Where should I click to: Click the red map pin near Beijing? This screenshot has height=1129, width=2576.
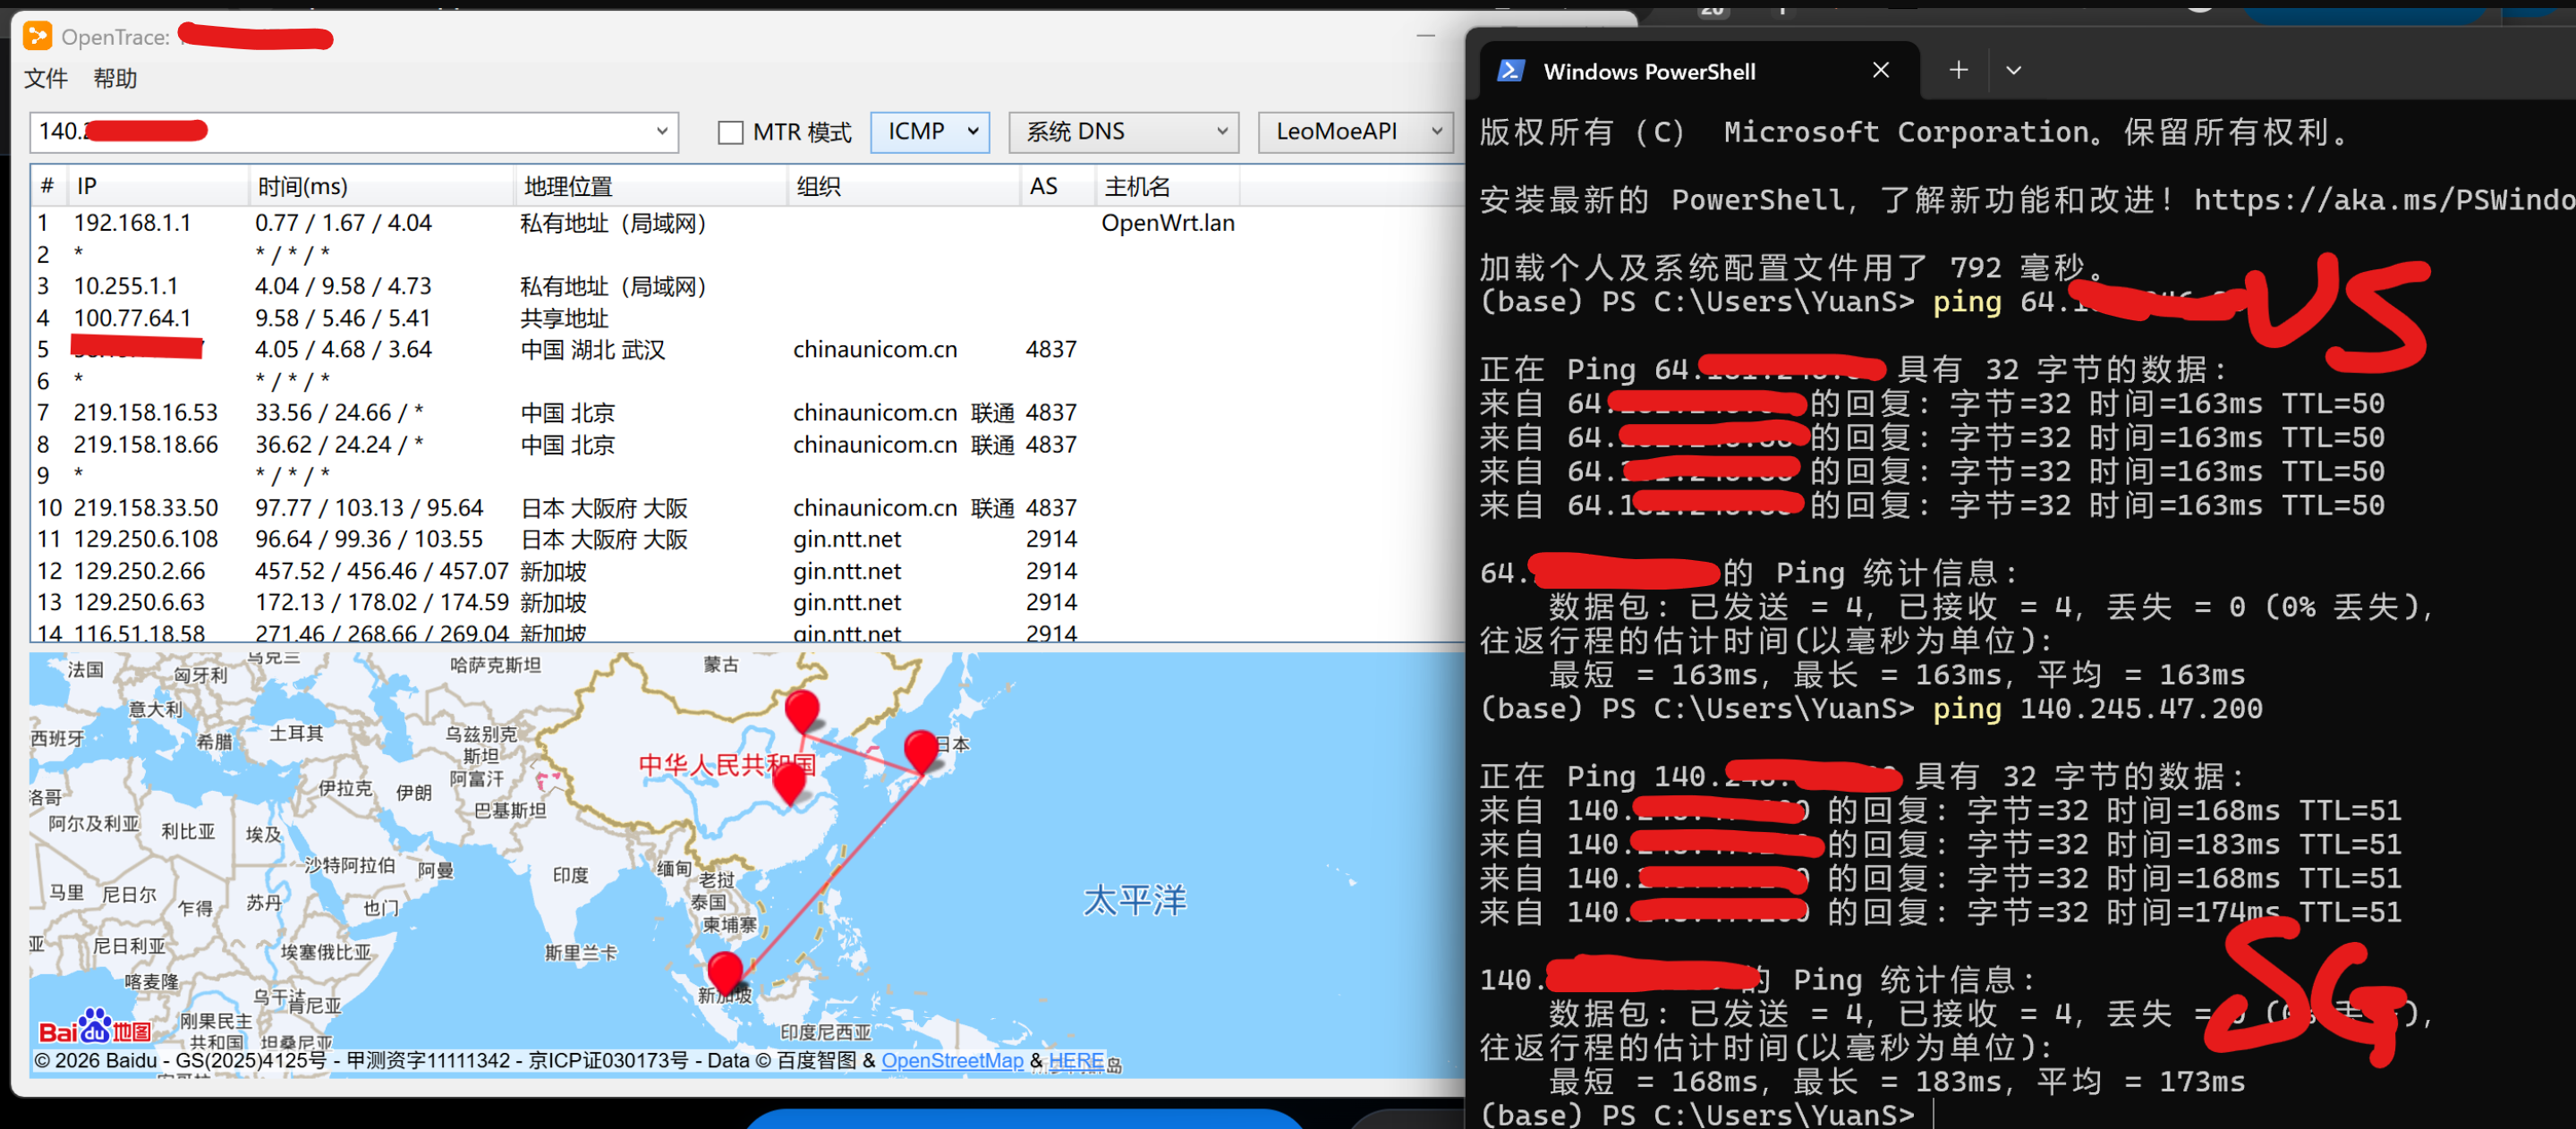(x=801, y=709)
